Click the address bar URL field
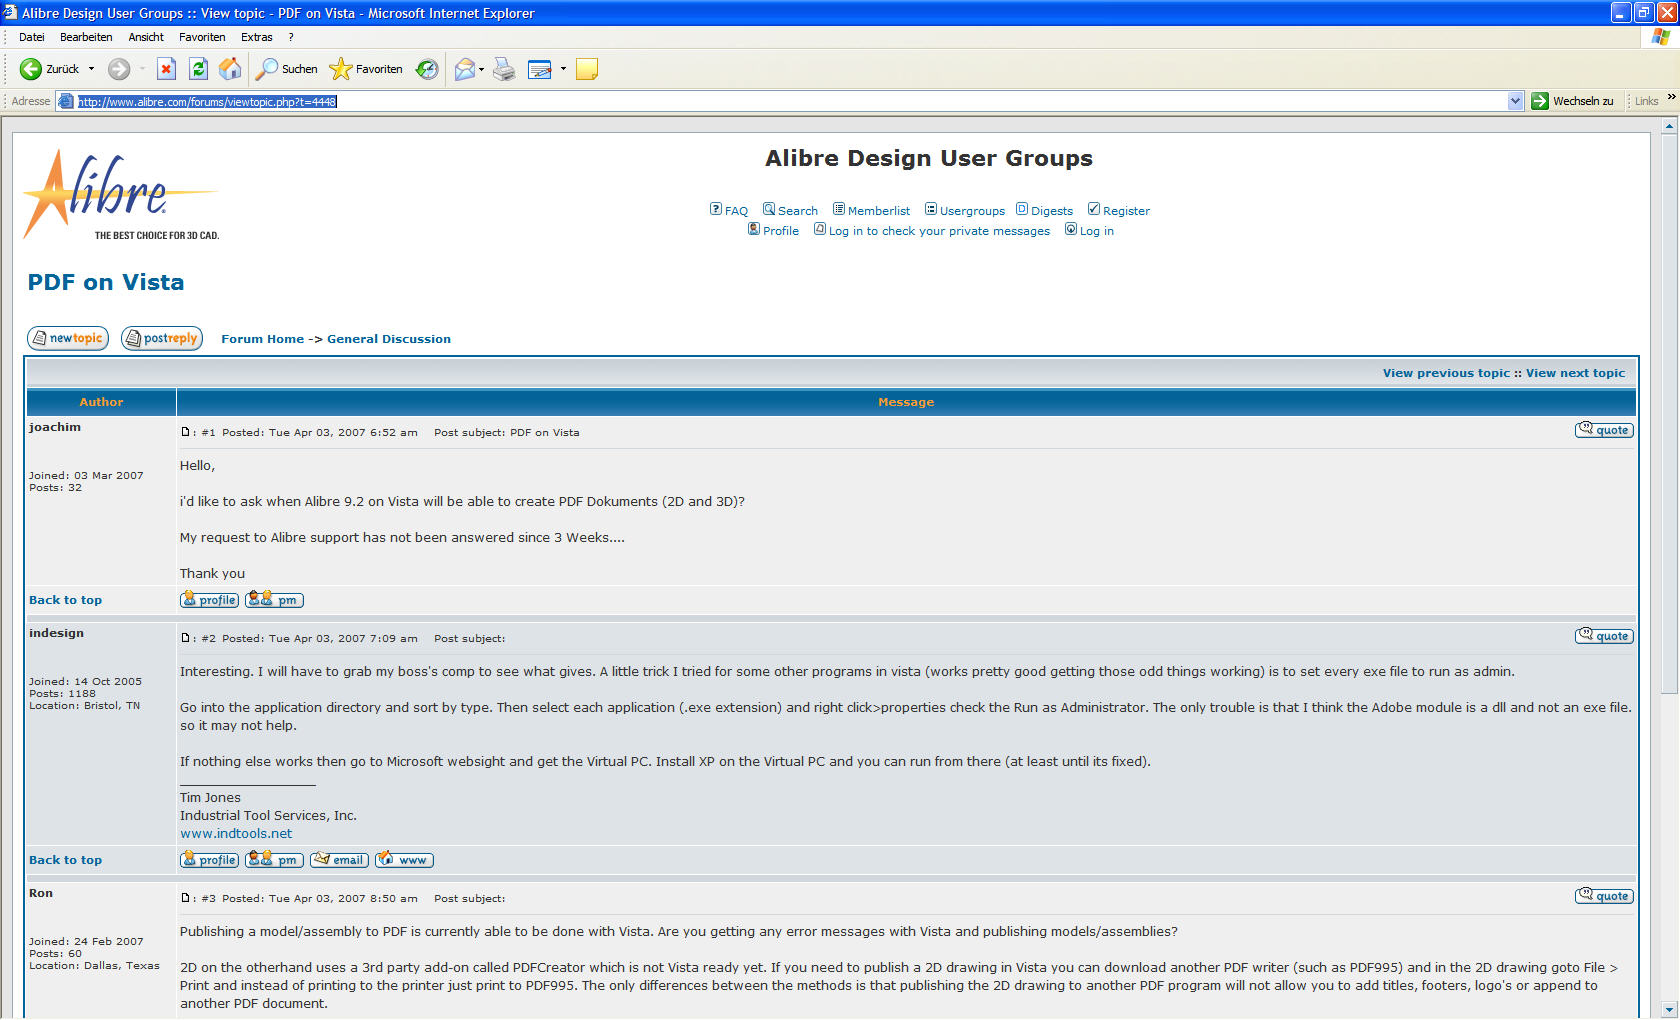1680x1020 pixels. pyautogui.click(x=790, y=101)
